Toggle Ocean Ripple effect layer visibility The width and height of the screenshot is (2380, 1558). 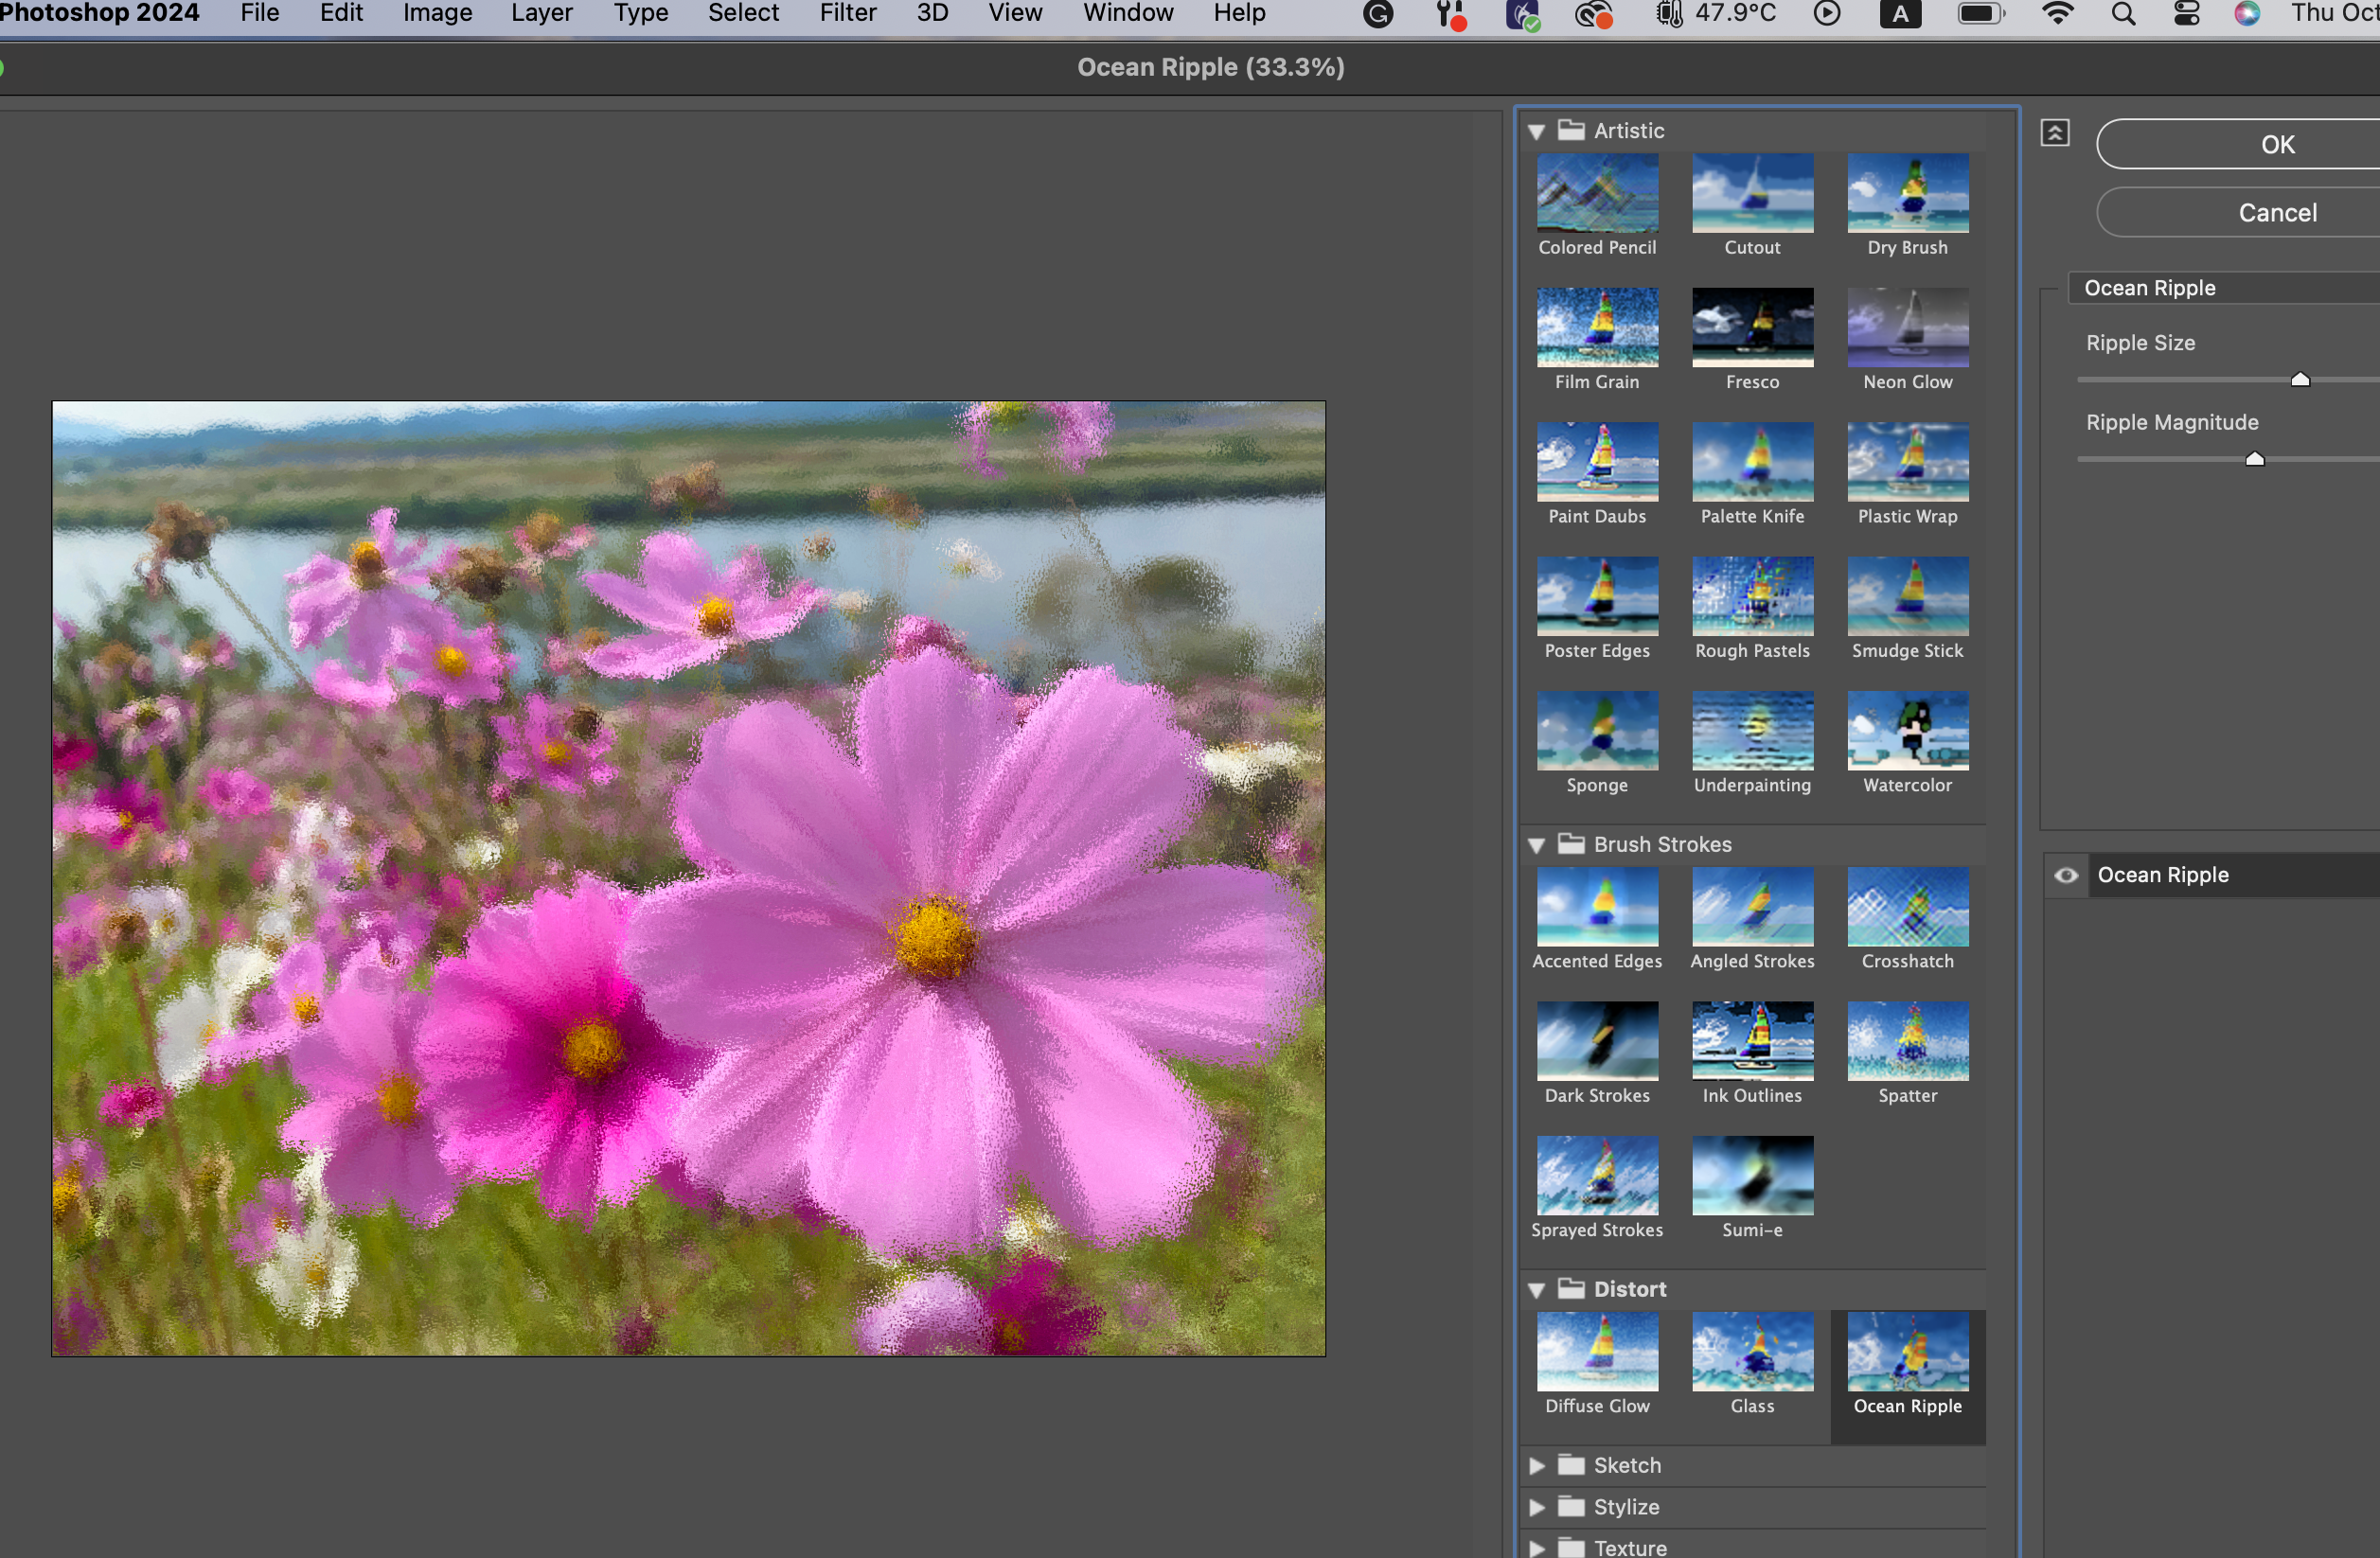click(2066, 875)
